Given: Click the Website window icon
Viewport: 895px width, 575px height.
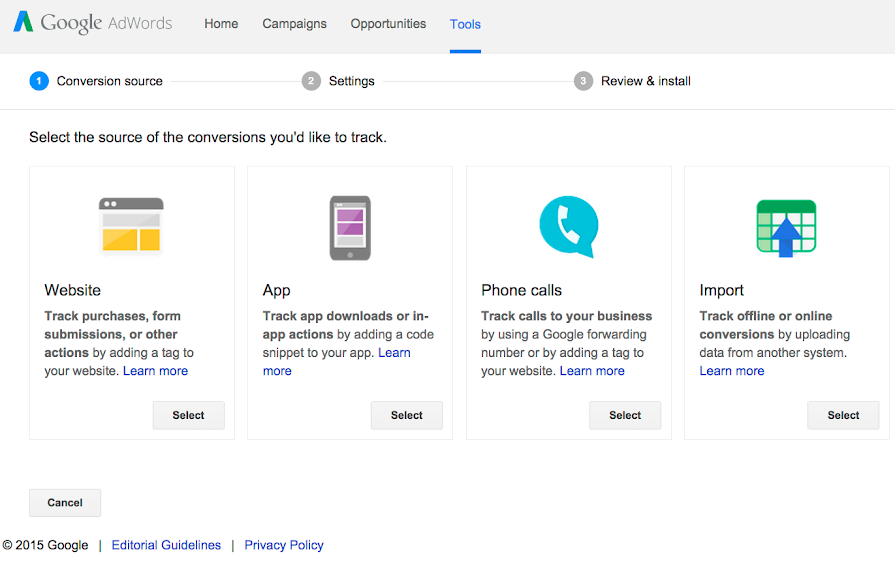Looking at the screenshot, I should [x=131, y=224].
